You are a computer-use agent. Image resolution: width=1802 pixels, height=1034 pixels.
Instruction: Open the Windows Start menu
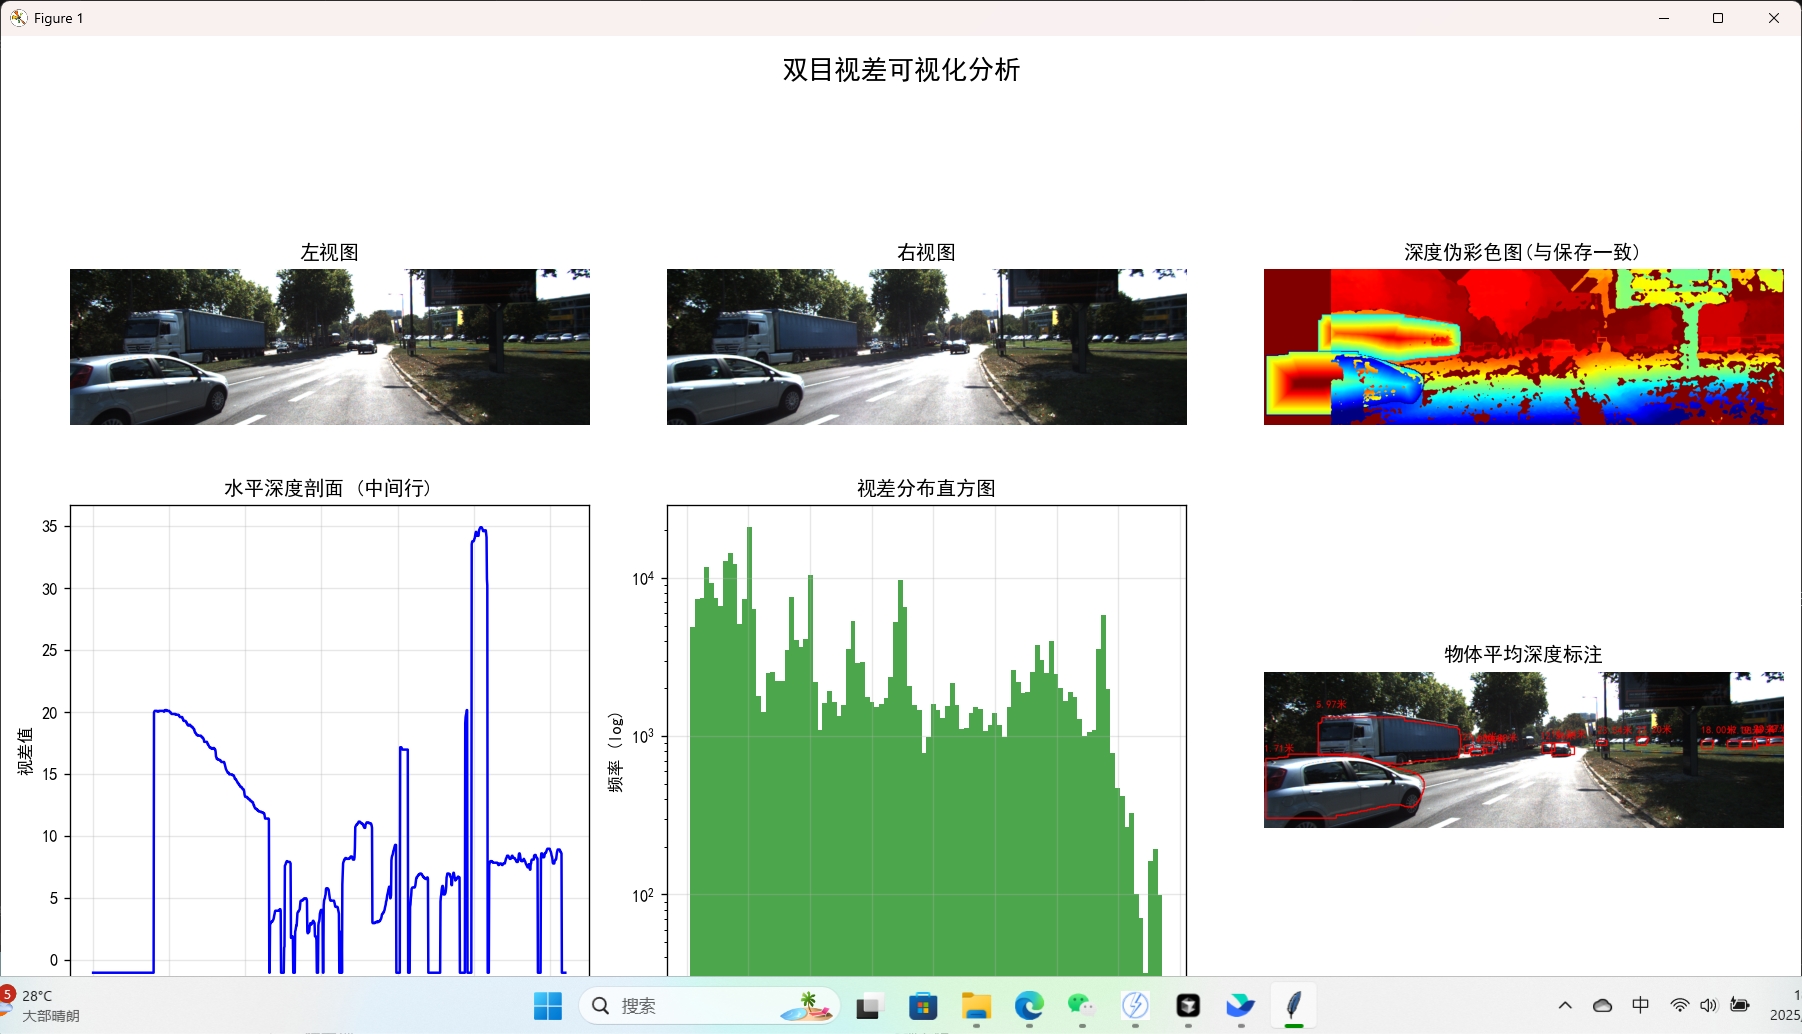[x=547, y=1006]
